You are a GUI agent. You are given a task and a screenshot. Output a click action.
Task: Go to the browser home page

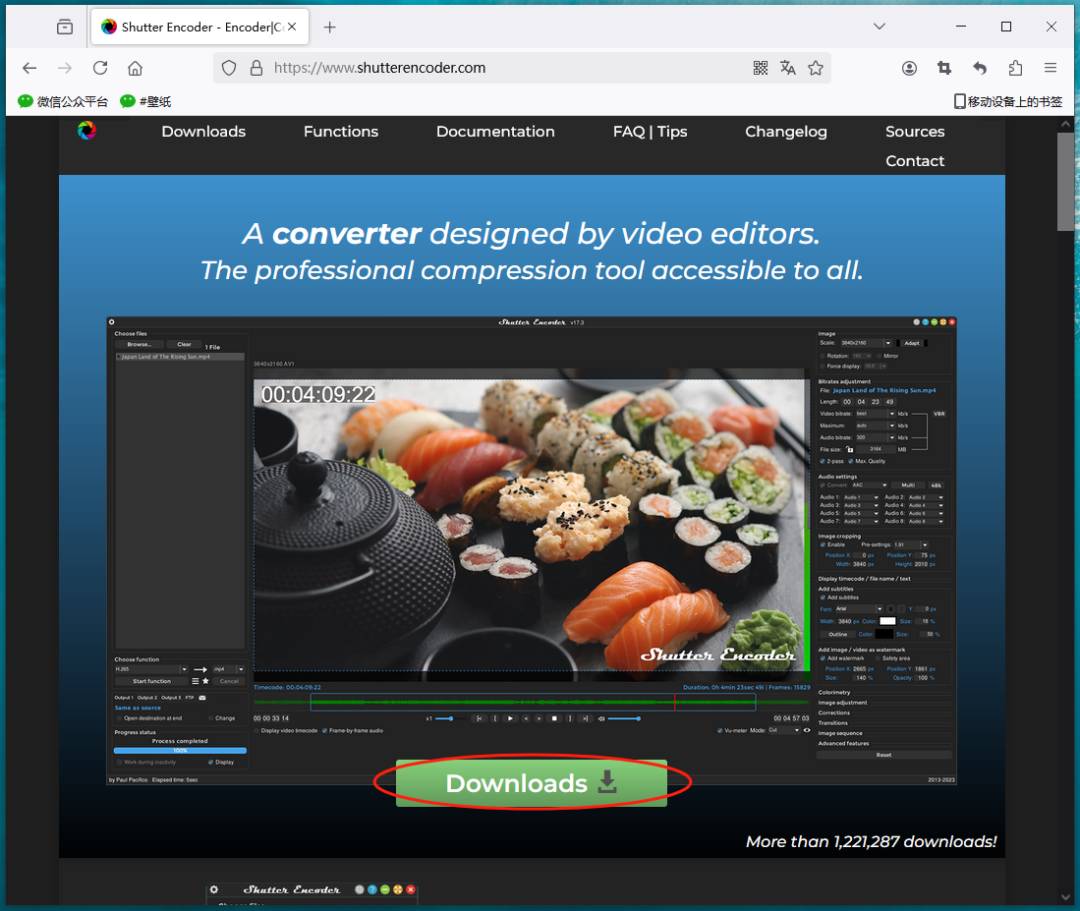(x=136, y=67)
